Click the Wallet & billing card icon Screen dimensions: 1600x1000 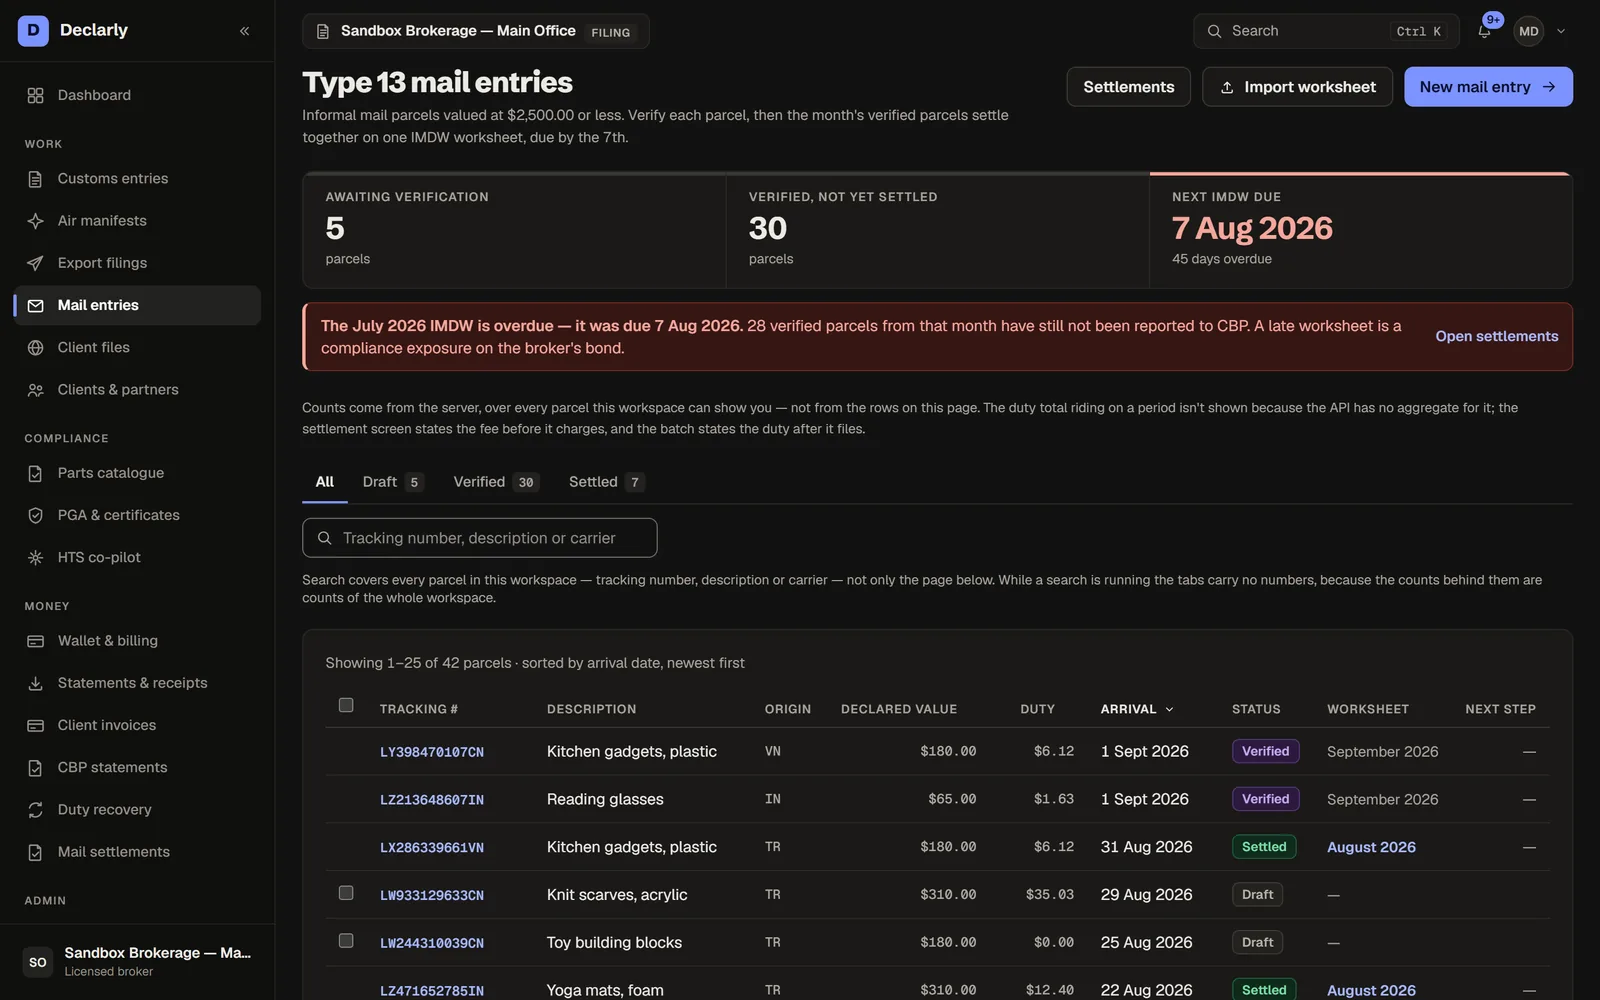(36, 641)
